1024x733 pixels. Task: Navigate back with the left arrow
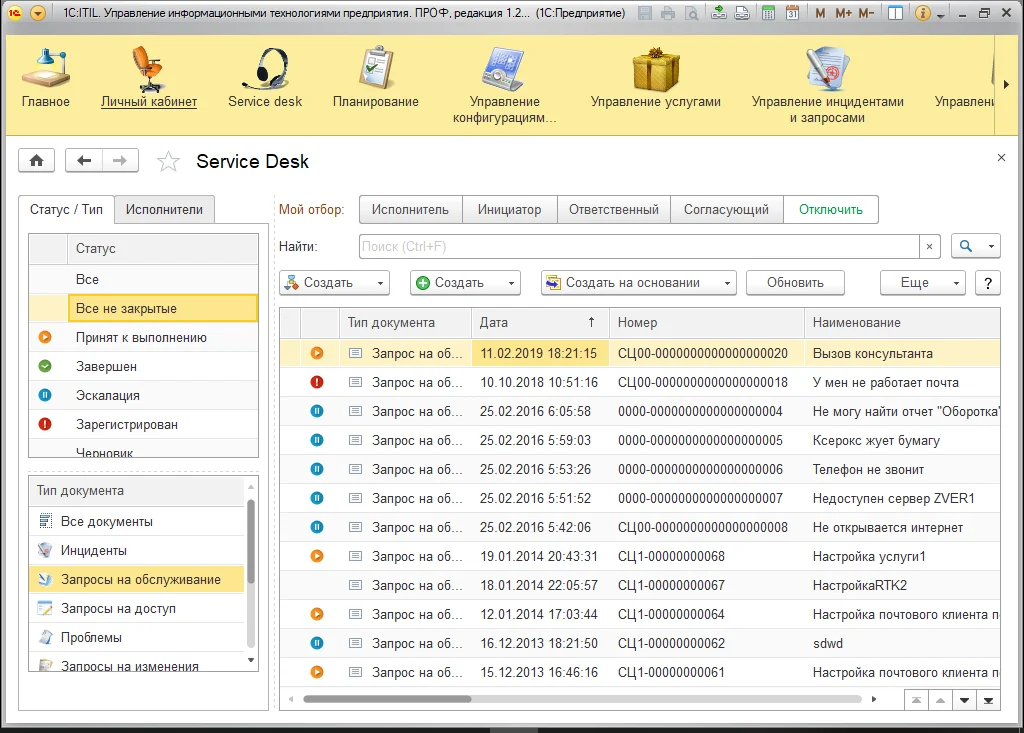[84, 161]
